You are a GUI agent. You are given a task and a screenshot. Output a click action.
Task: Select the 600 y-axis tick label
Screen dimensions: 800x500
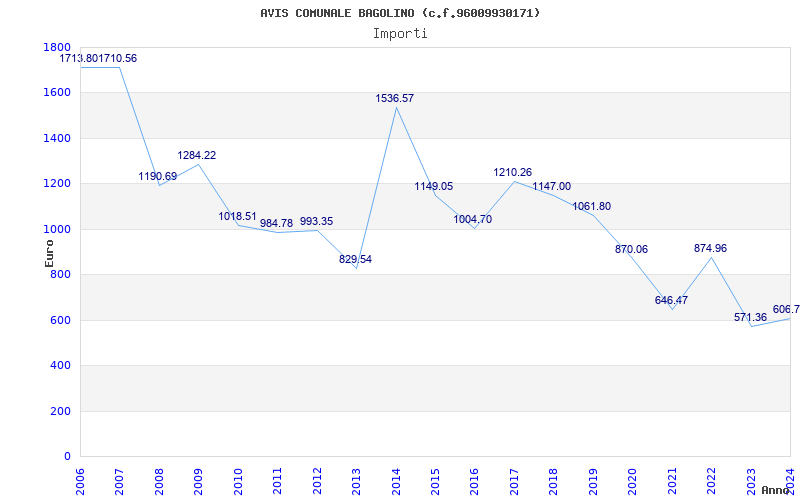[x=60, y=320]
